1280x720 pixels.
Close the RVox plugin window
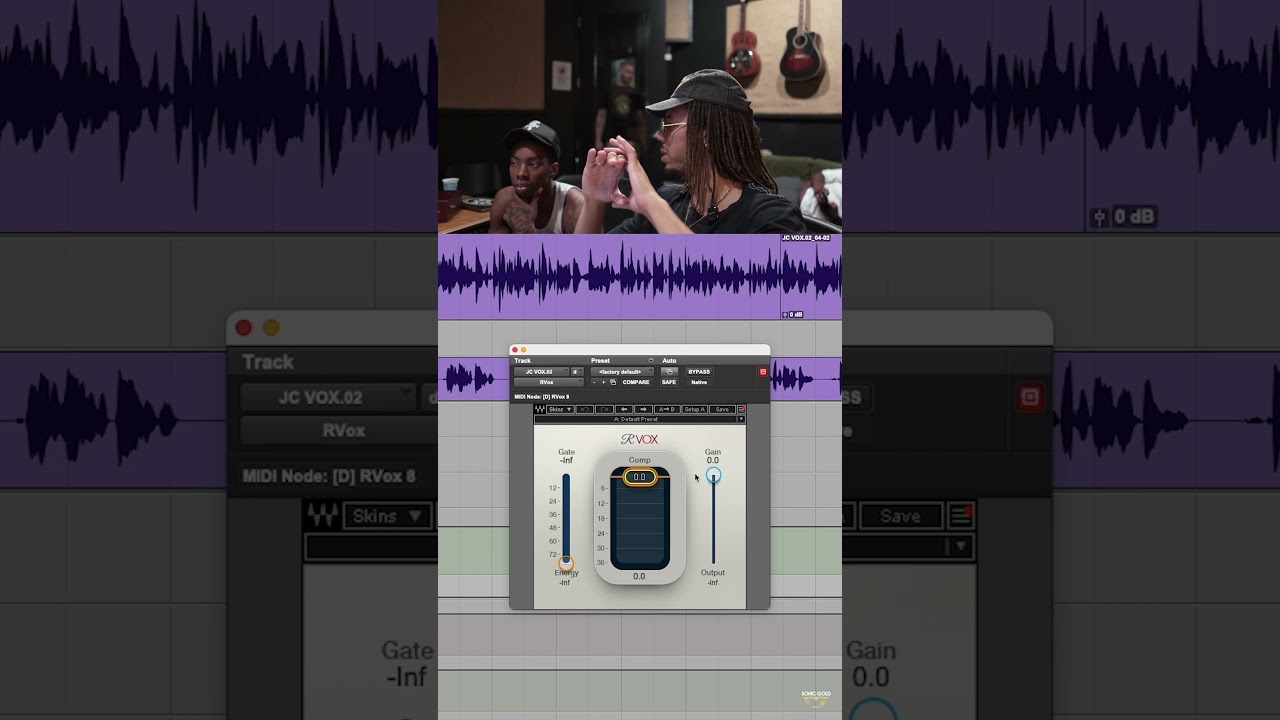pyautogui.click(x=515, y=350)
